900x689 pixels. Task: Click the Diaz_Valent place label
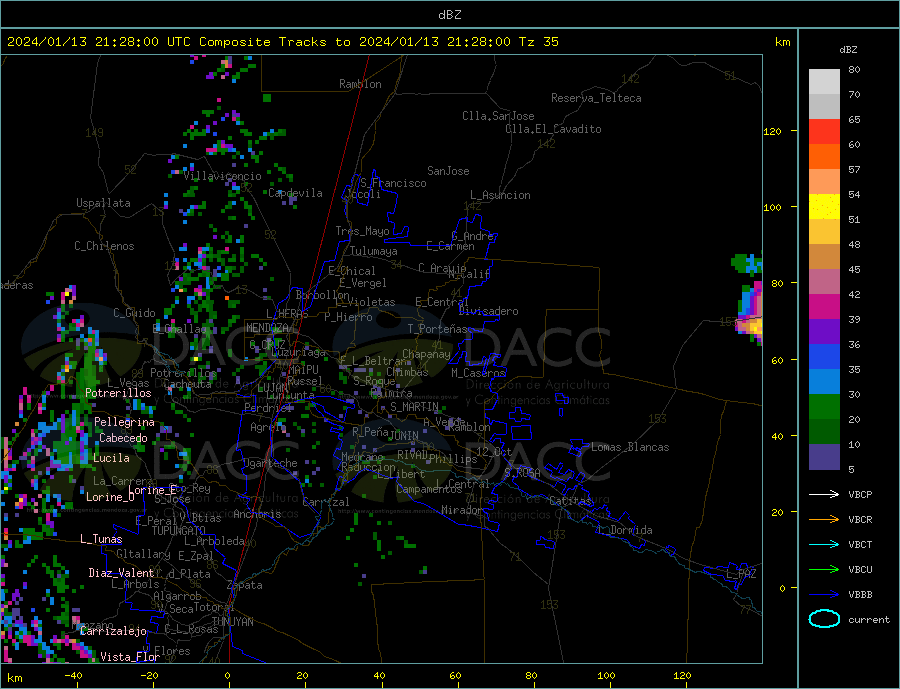[x=122, y=573]
